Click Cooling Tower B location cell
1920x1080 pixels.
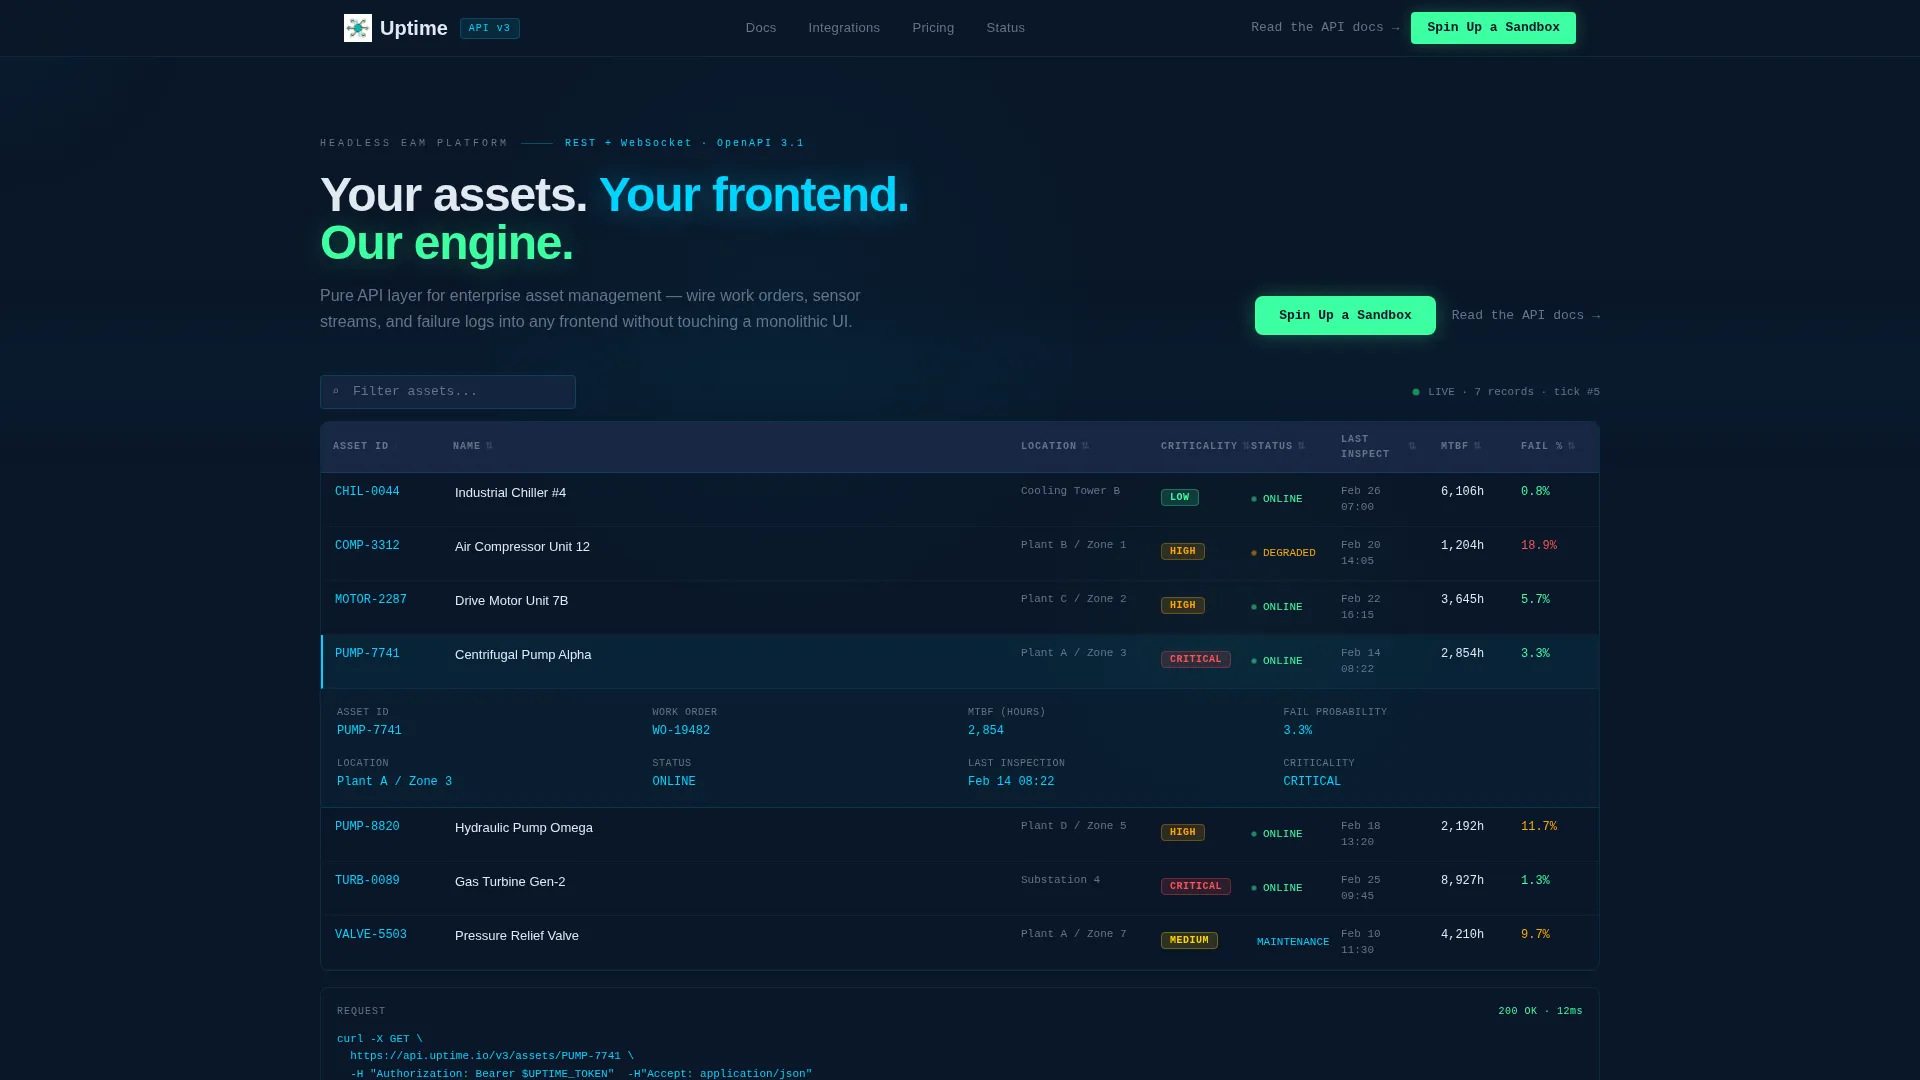click(x=1070, y=491)
